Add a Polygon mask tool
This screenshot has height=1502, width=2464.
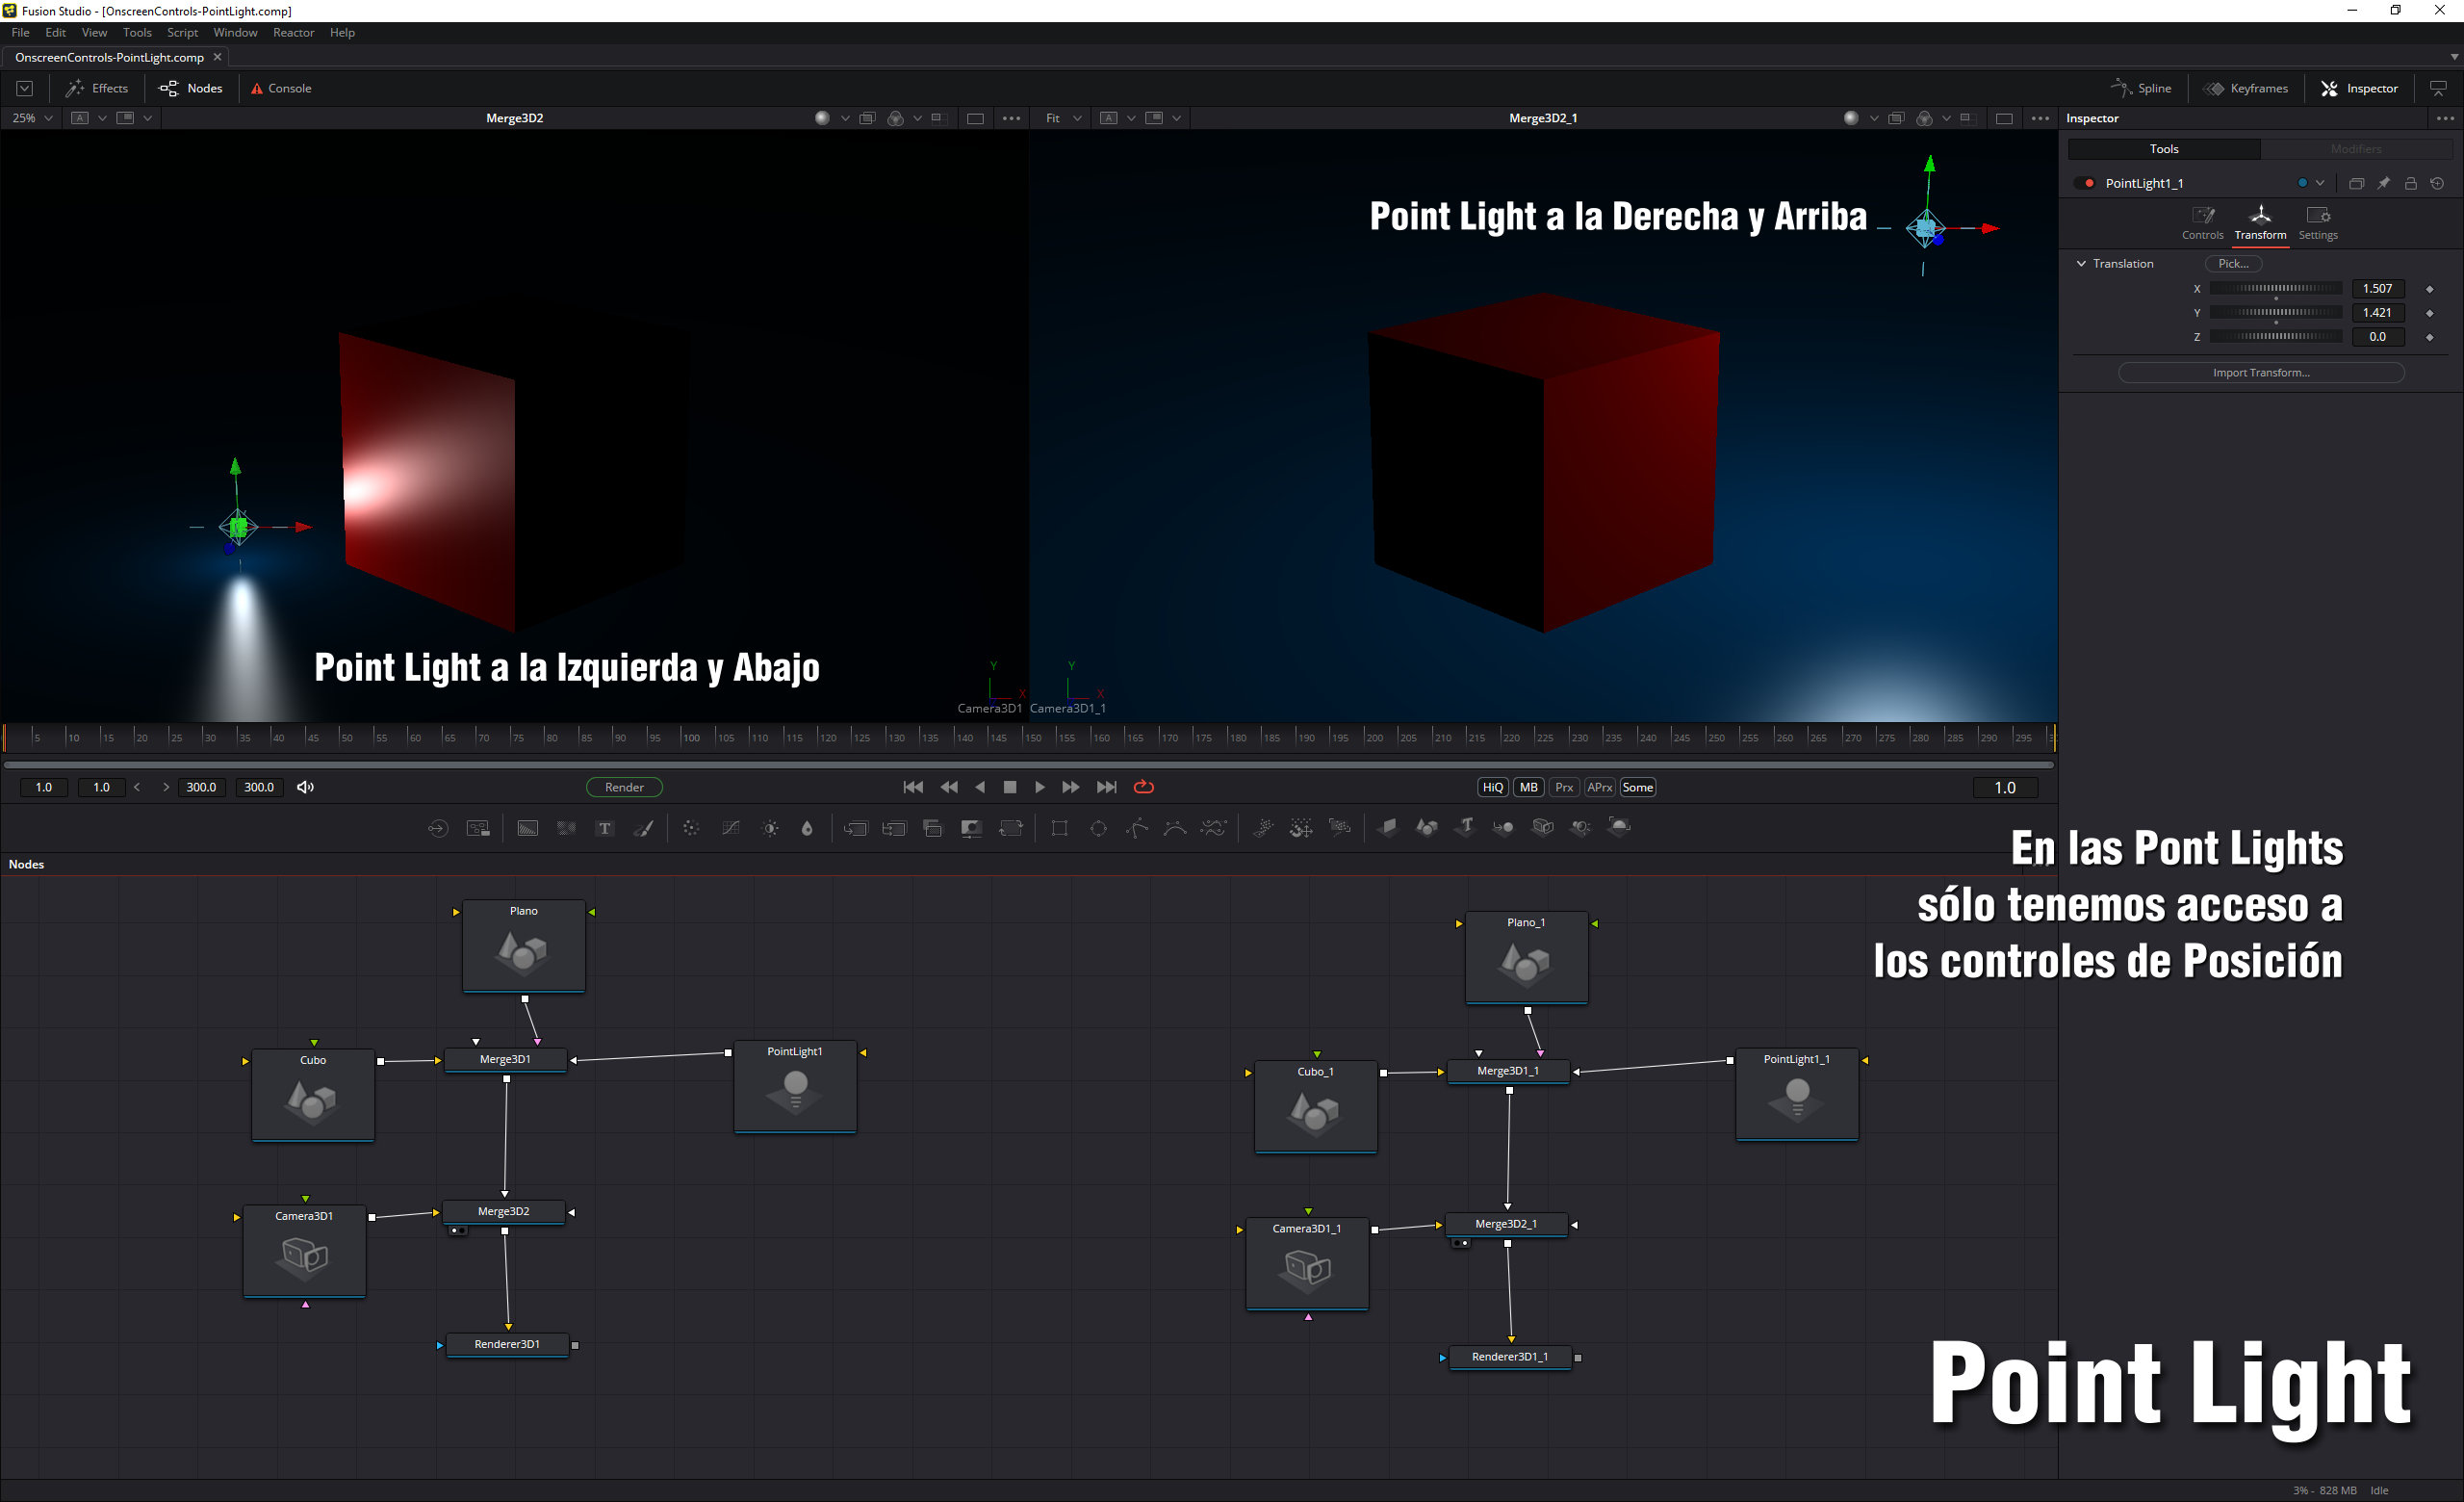coord(1137,828)
